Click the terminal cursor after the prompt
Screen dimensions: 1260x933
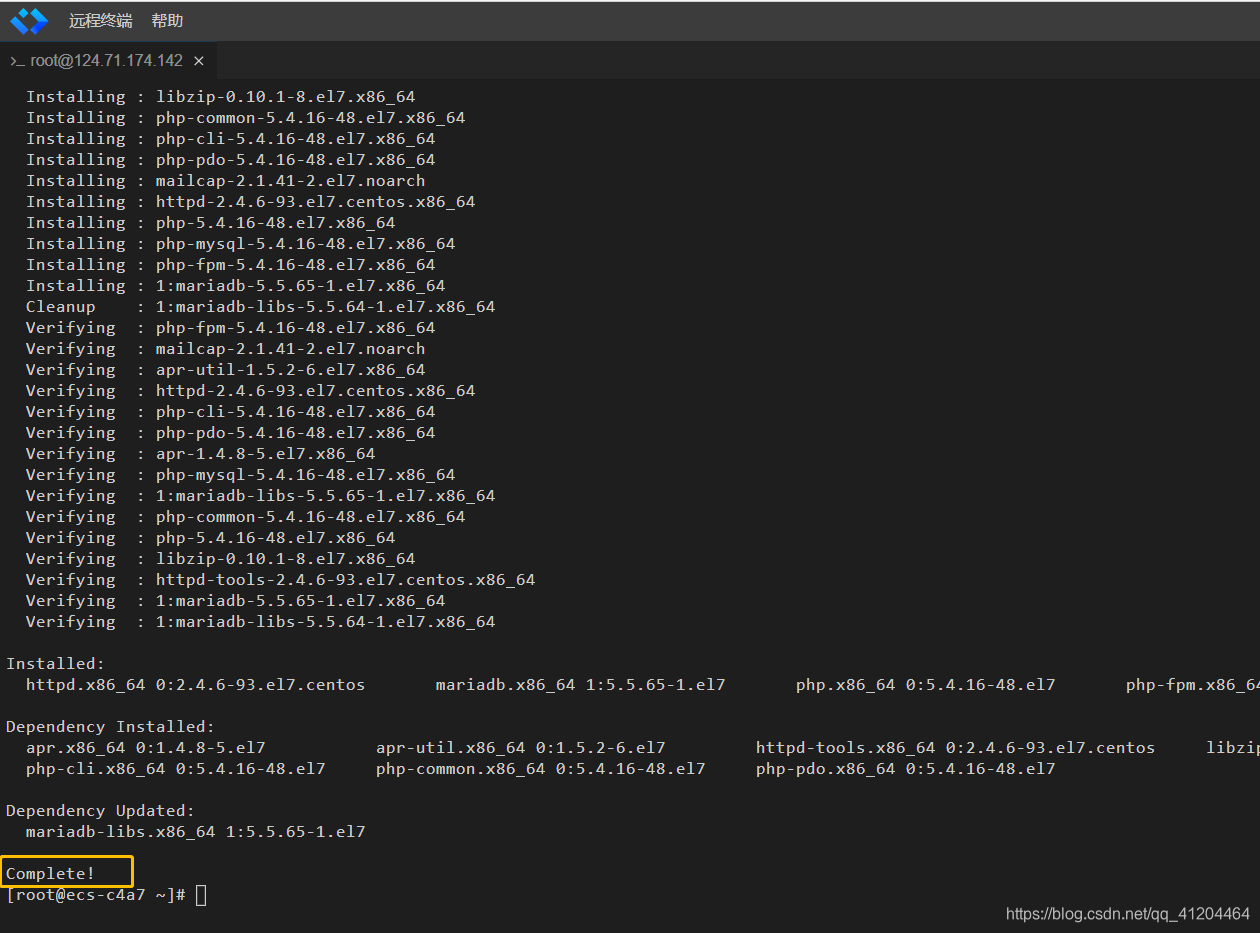201,895
